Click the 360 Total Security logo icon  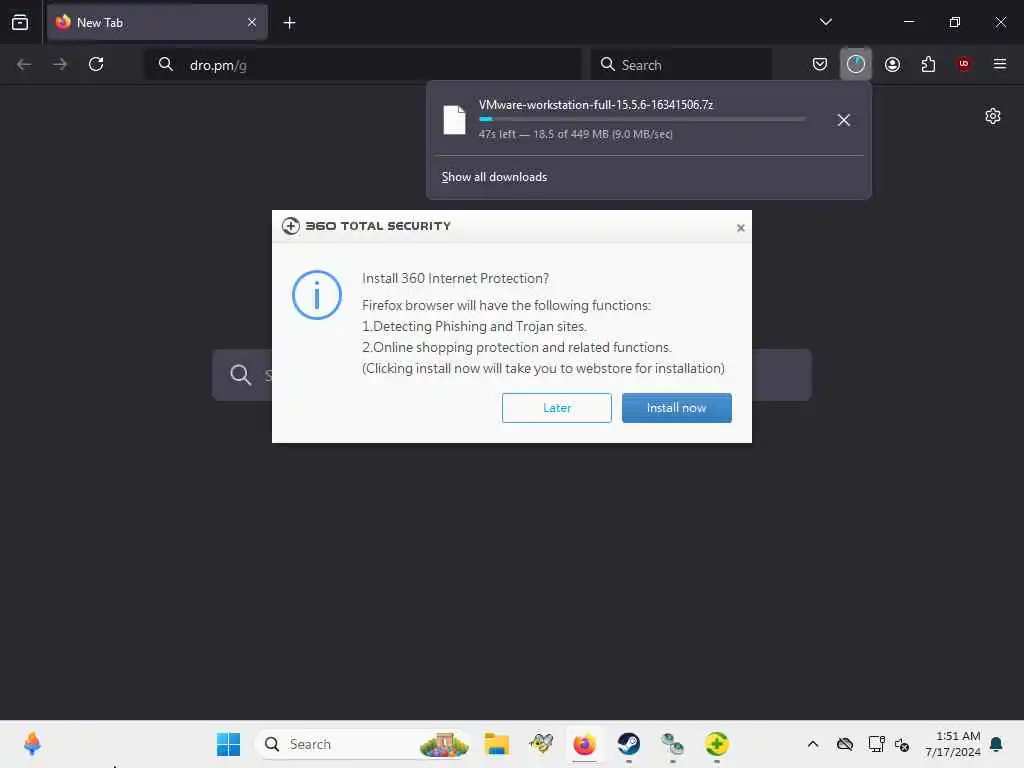(291, 226)
